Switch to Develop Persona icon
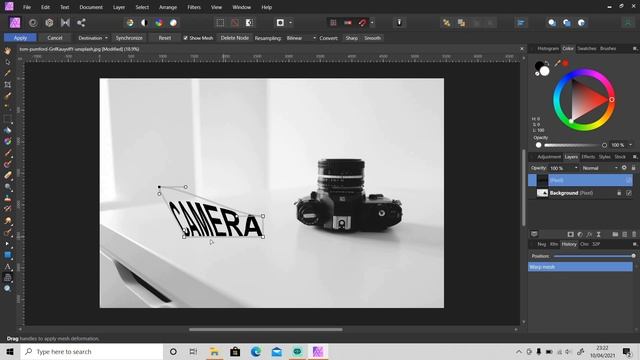640x360 pixels. click(x=49, y=23)
